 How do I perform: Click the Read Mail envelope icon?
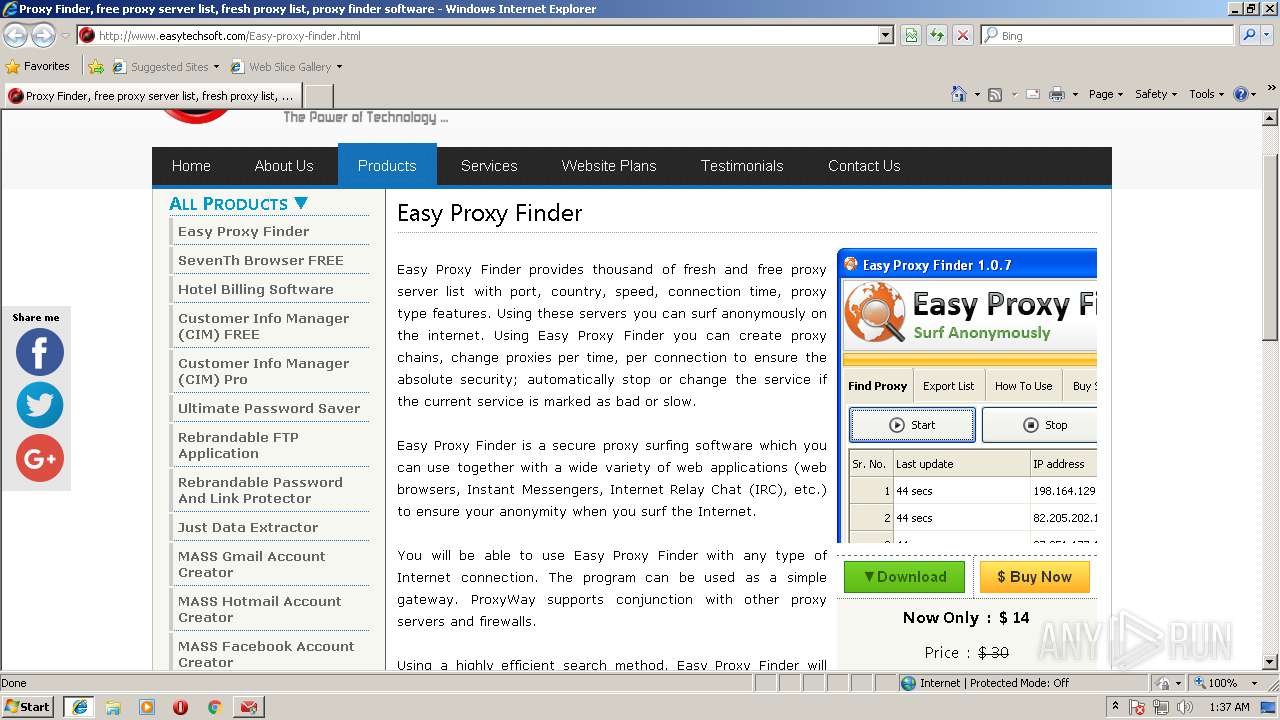[x=1032, y=94]
